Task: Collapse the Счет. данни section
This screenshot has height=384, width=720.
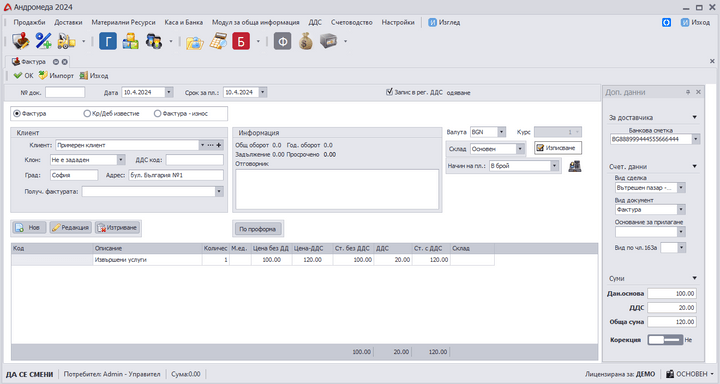Action: 694,166
